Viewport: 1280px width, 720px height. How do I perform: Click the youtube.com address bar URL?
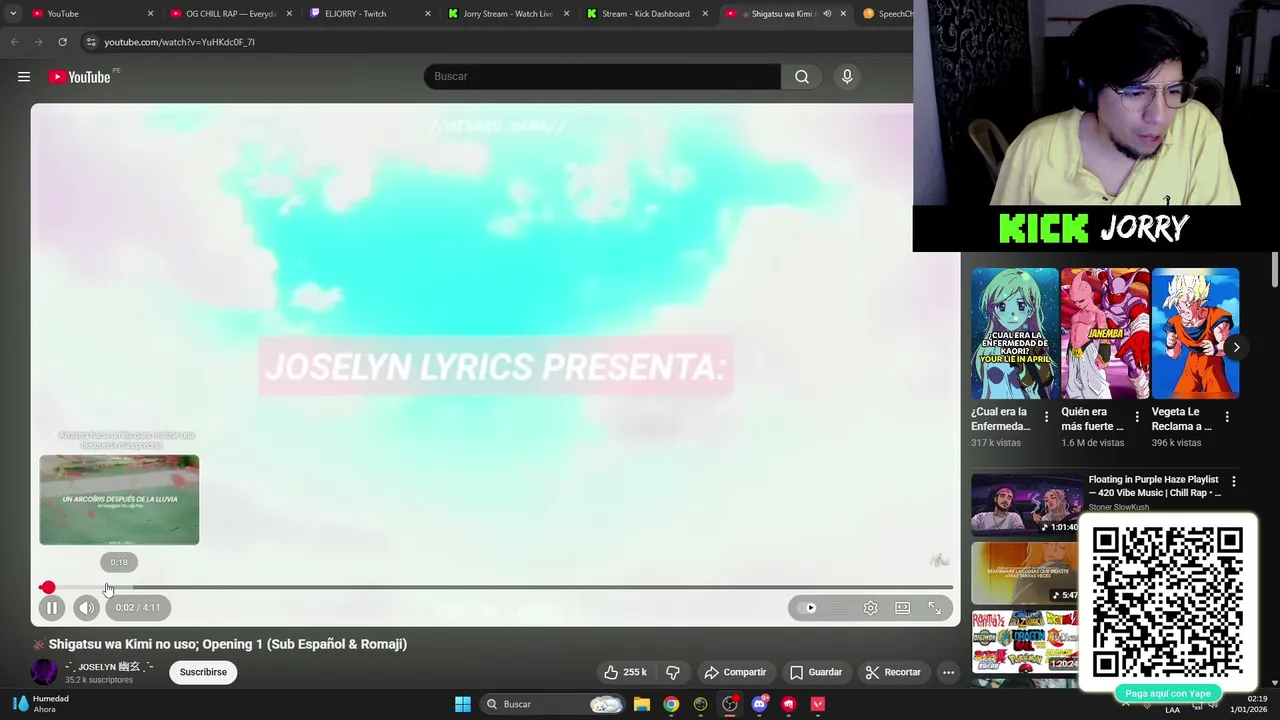179,42
